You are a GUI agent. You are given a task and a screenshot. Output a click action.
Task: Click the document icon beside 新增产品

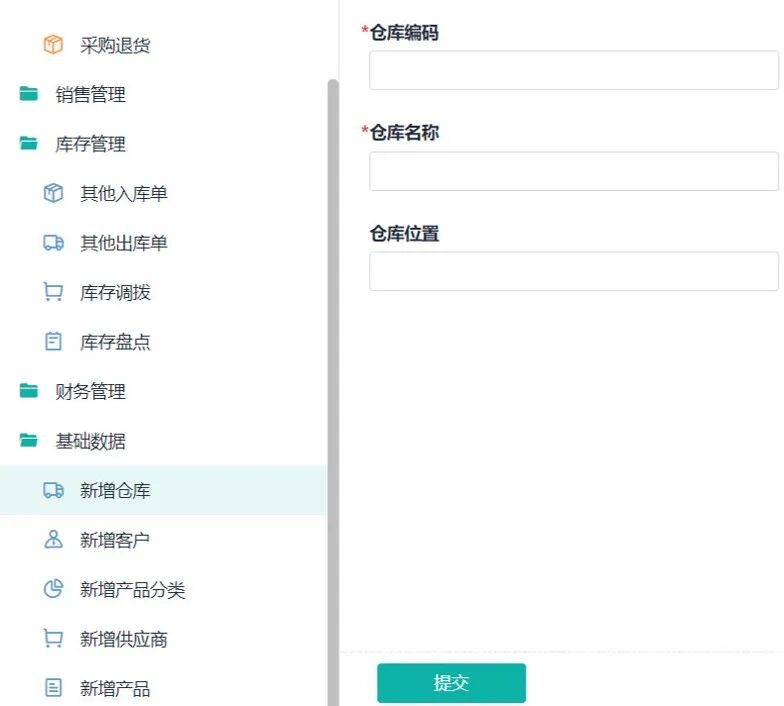[x=53, y=688]
